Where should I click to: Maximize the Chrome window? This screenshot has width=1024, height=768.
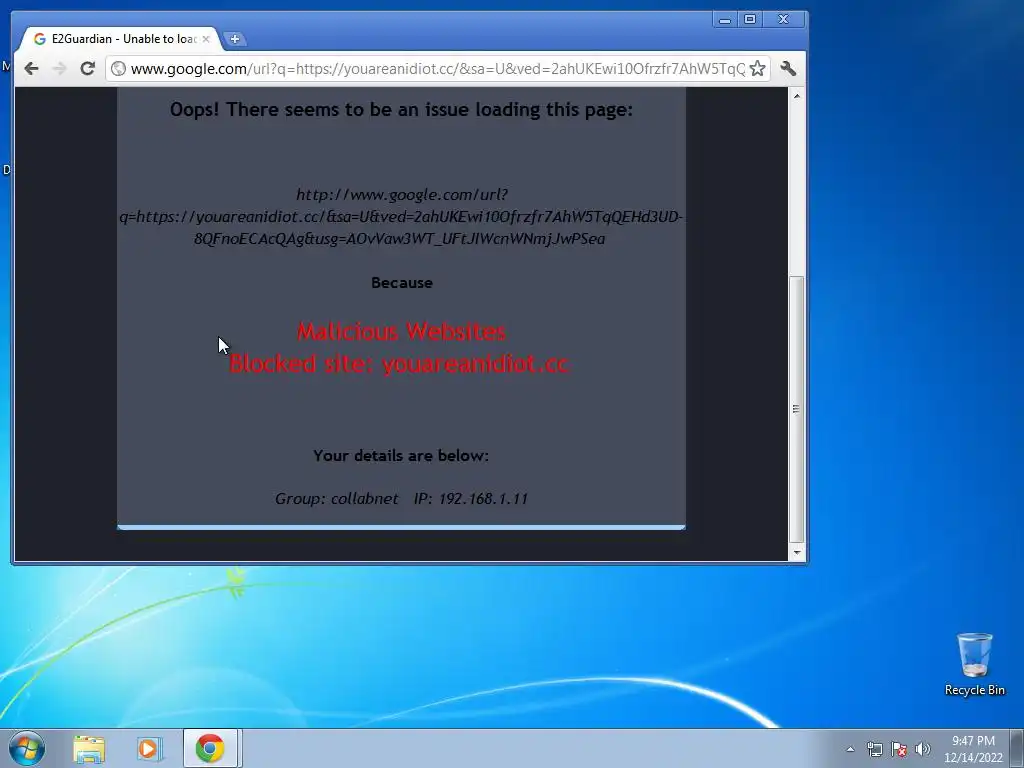point(750,20)
